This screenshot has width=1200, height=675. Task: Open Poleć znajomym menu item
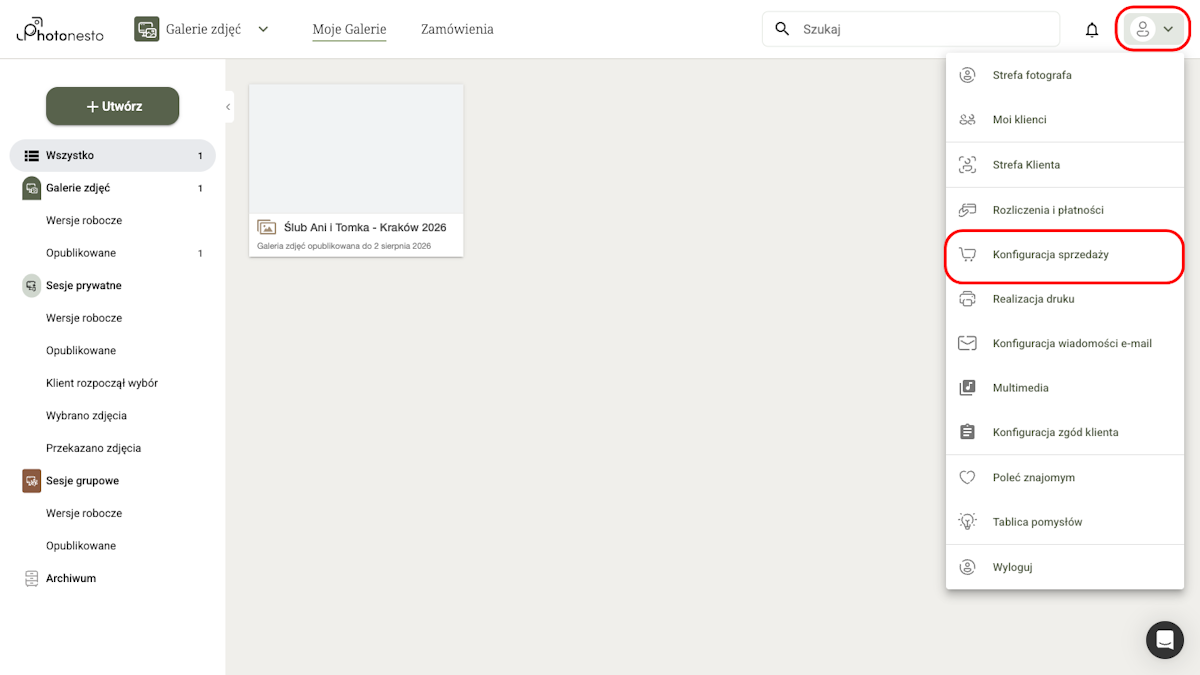(x=1065, y=477)
